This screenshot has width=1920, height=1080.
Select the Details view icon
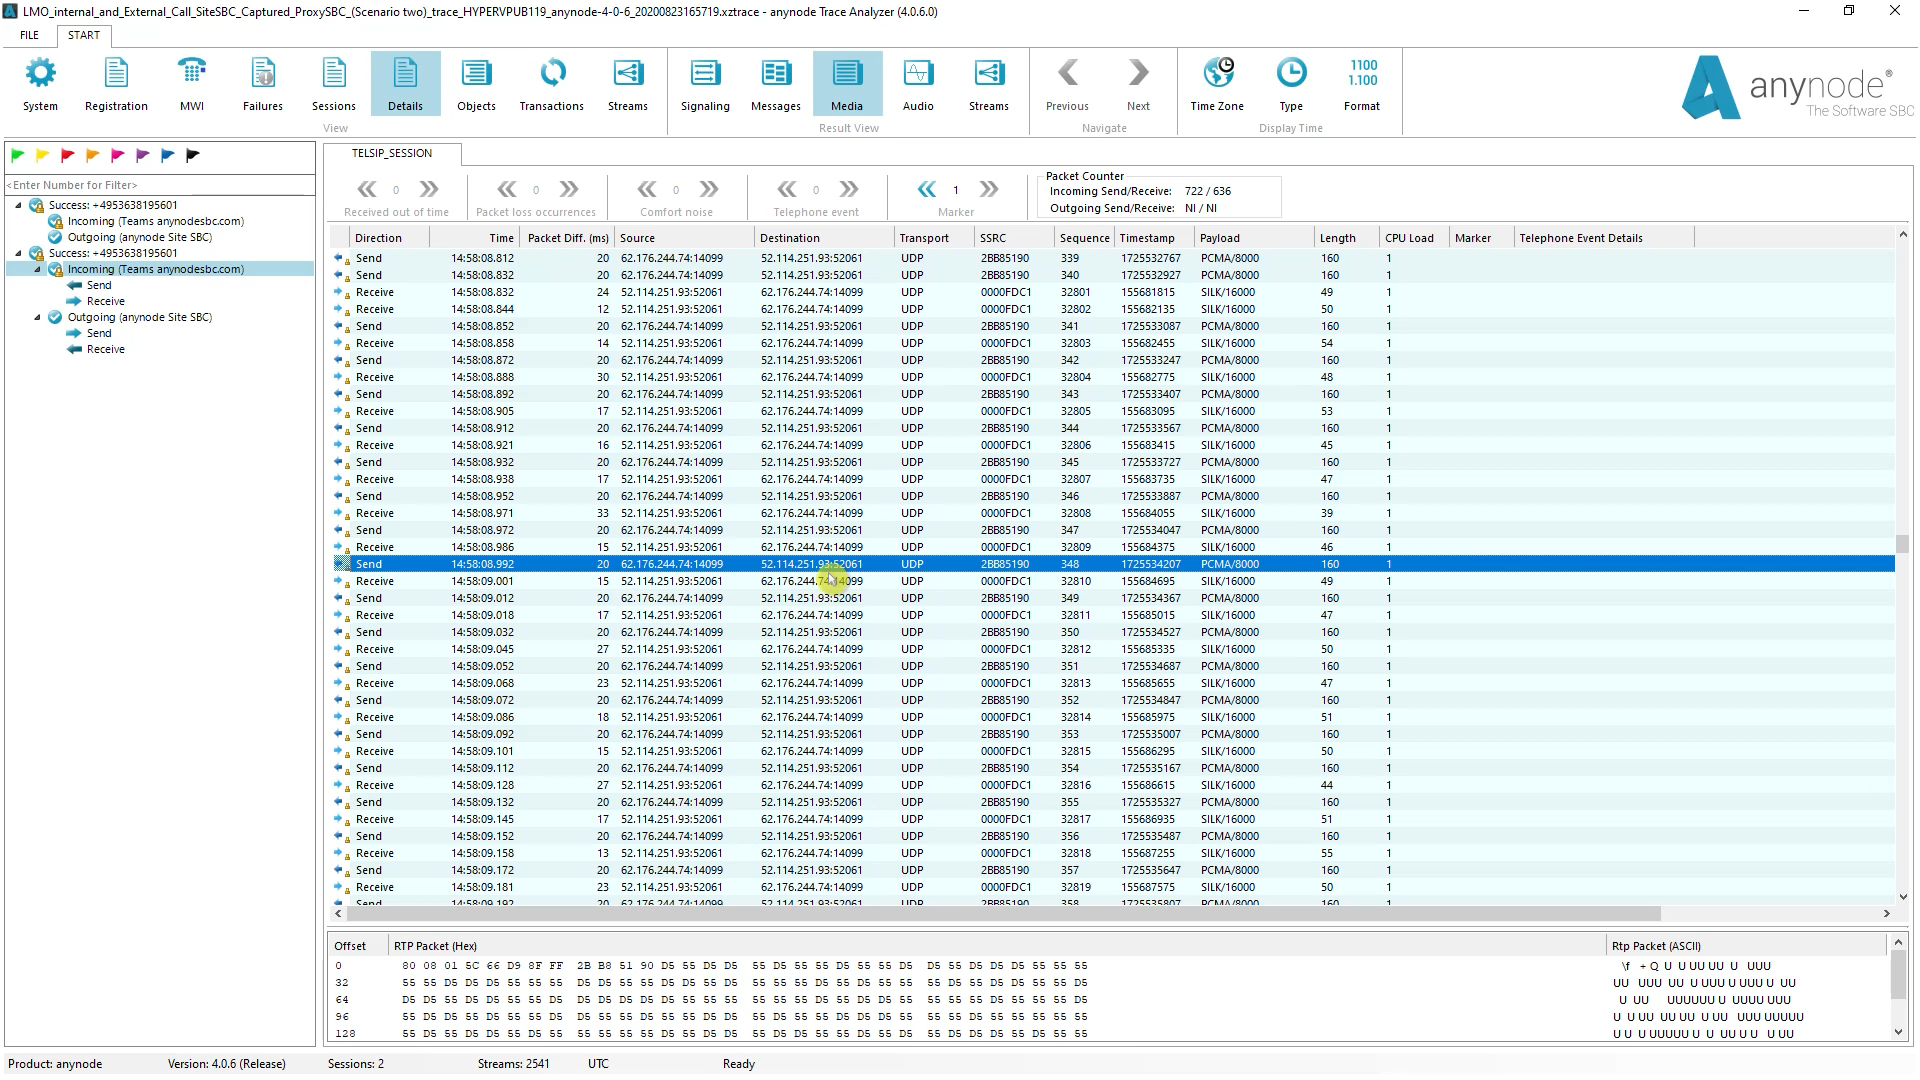(x=405, y=84)
